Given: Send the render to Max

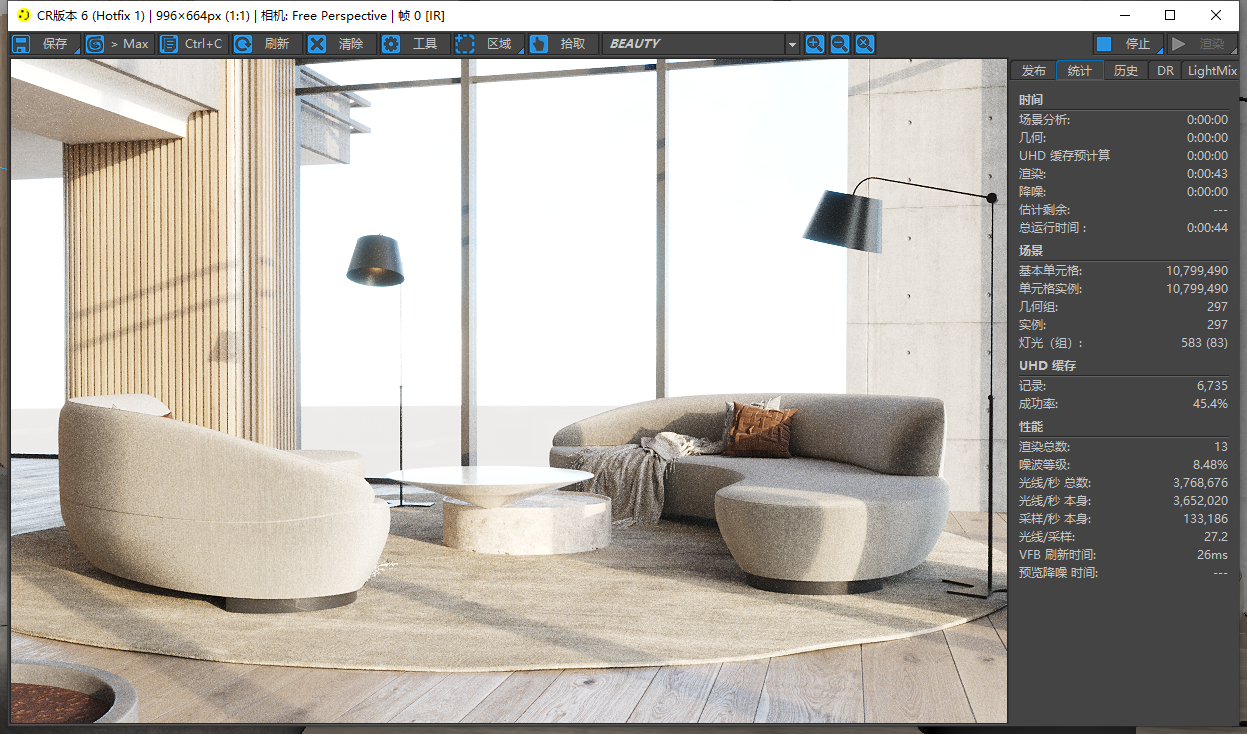Looking at the screenshot, I should (x=117, y=44).
